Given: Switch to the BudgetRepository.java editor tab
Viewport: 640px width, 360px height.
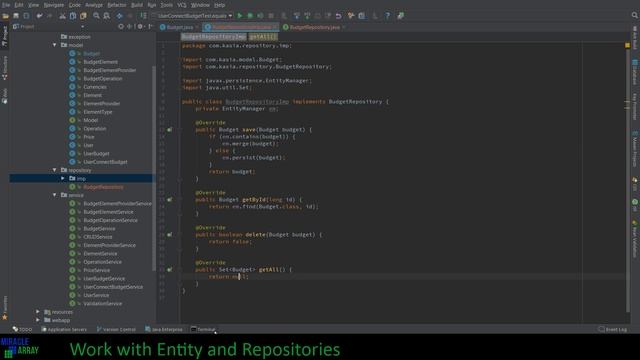Looking at the screenshot, I should (x=315, y=27).
